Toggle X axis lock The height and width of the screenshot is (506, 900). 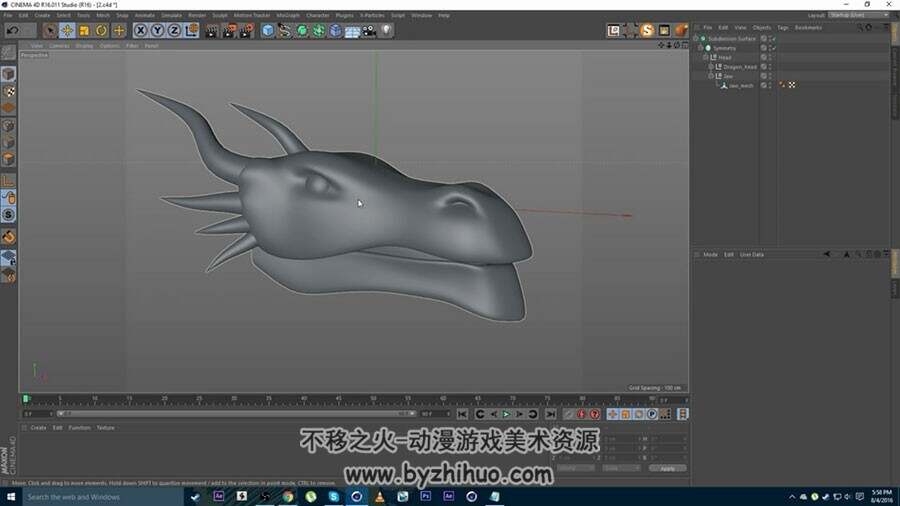coord(141,30)
